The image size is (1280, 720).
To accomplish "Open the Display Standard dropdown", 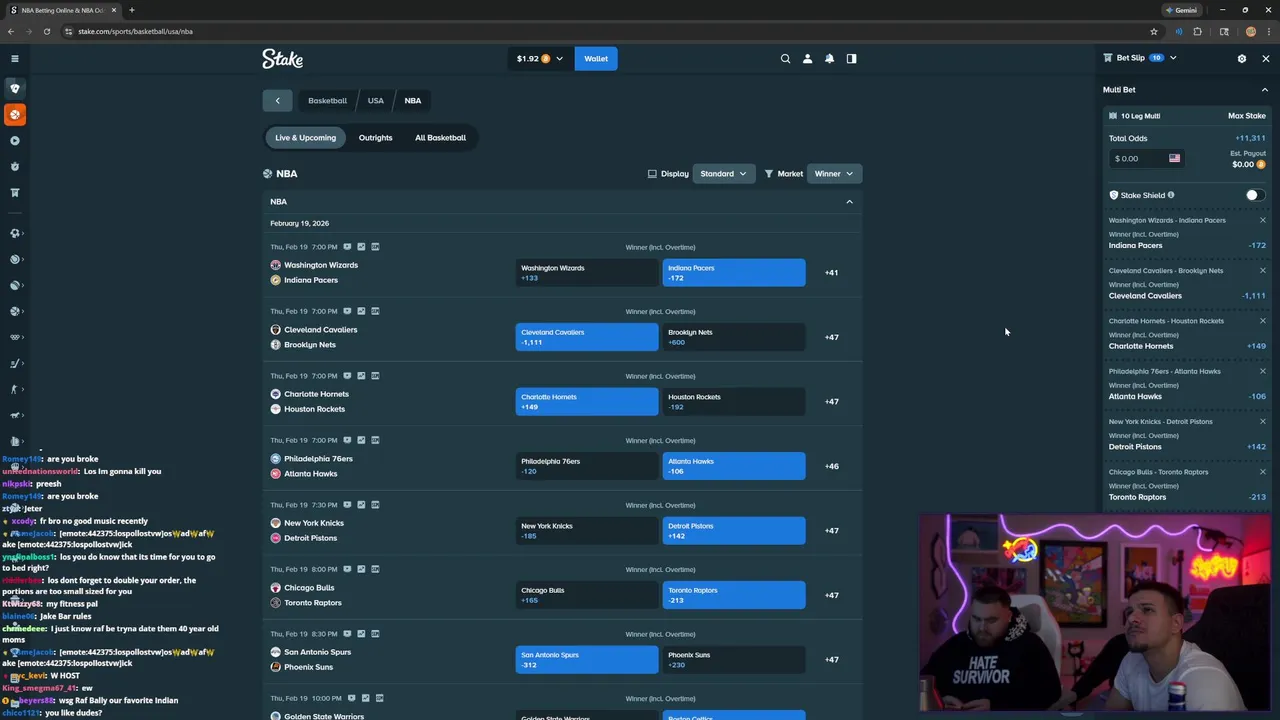I will (x=723, y=174).
